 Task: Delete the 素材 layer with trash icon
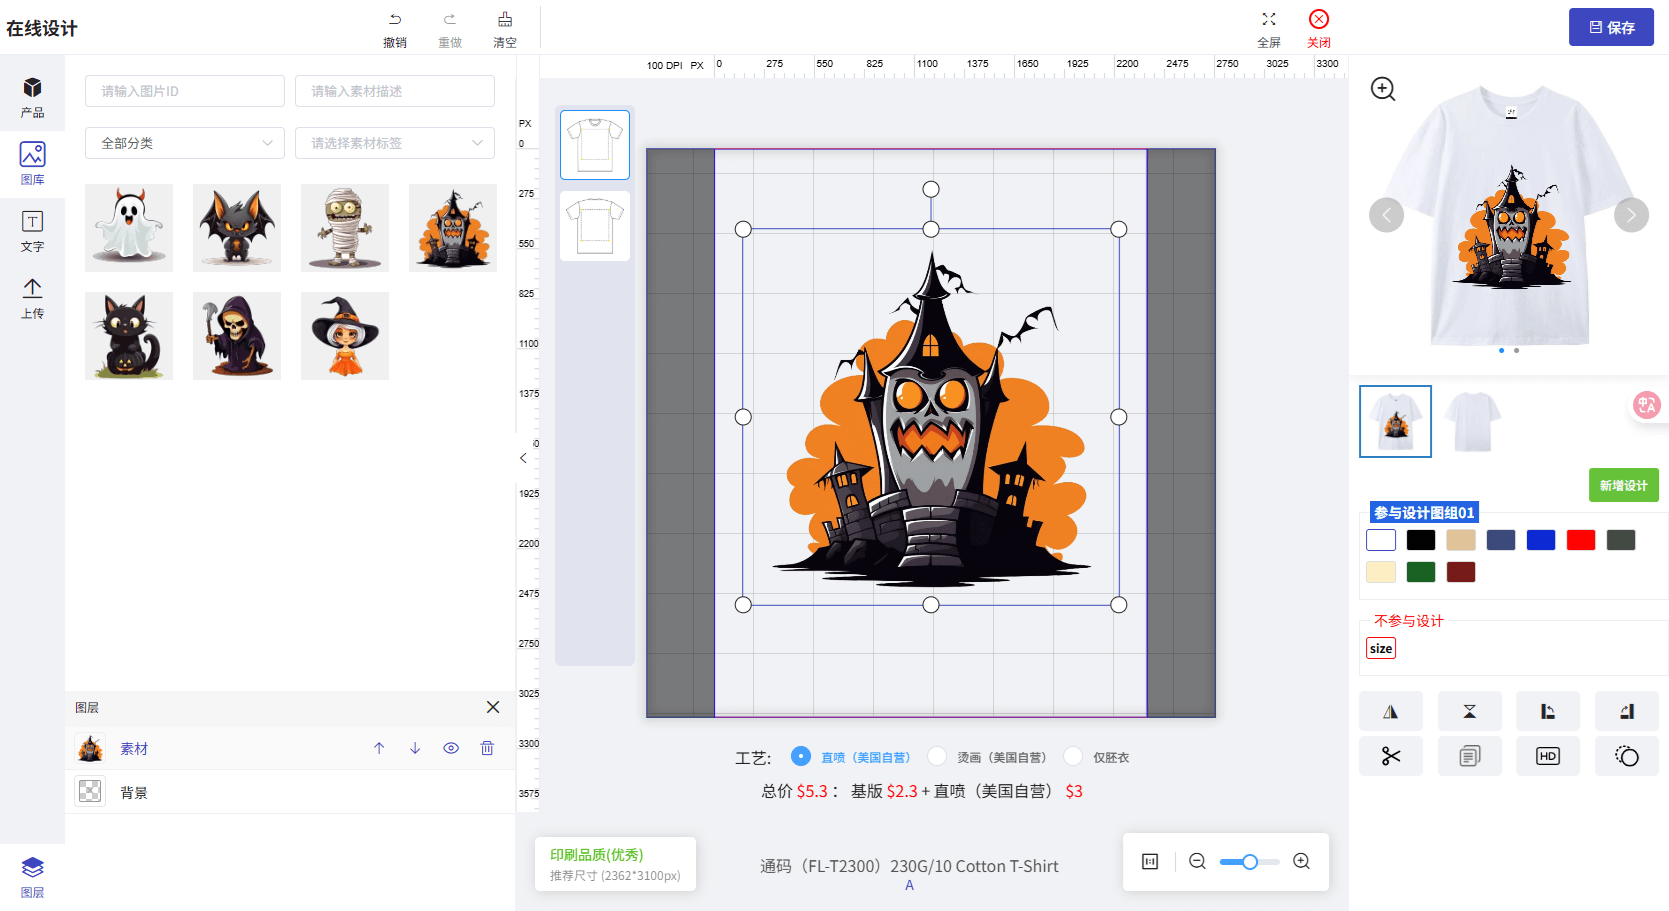[x=487, y=748]
